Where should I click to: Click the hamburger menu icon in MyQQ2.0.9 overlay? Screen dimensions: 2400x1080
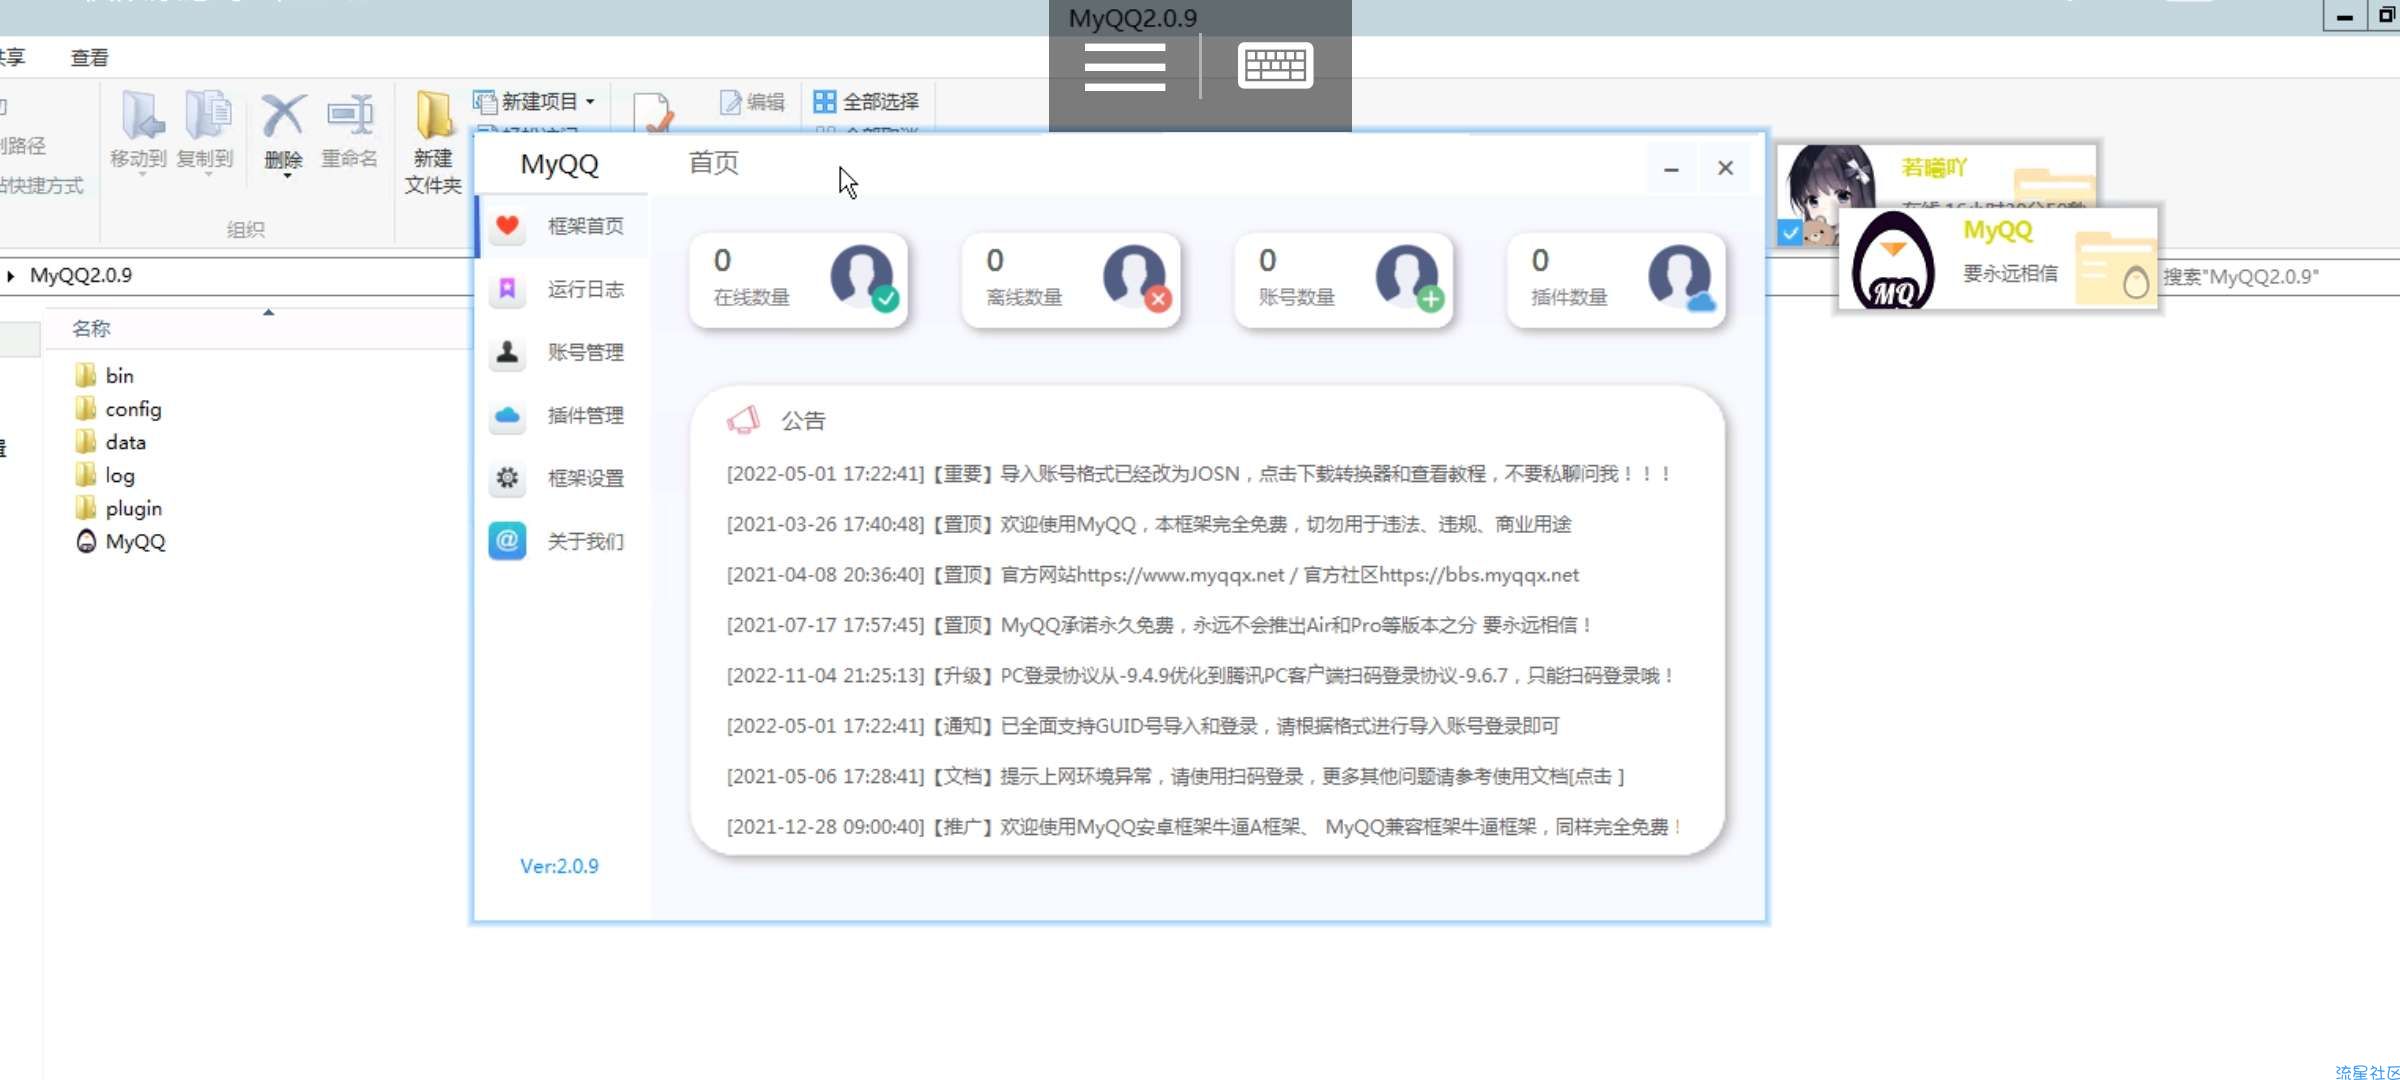(1125, 67)
